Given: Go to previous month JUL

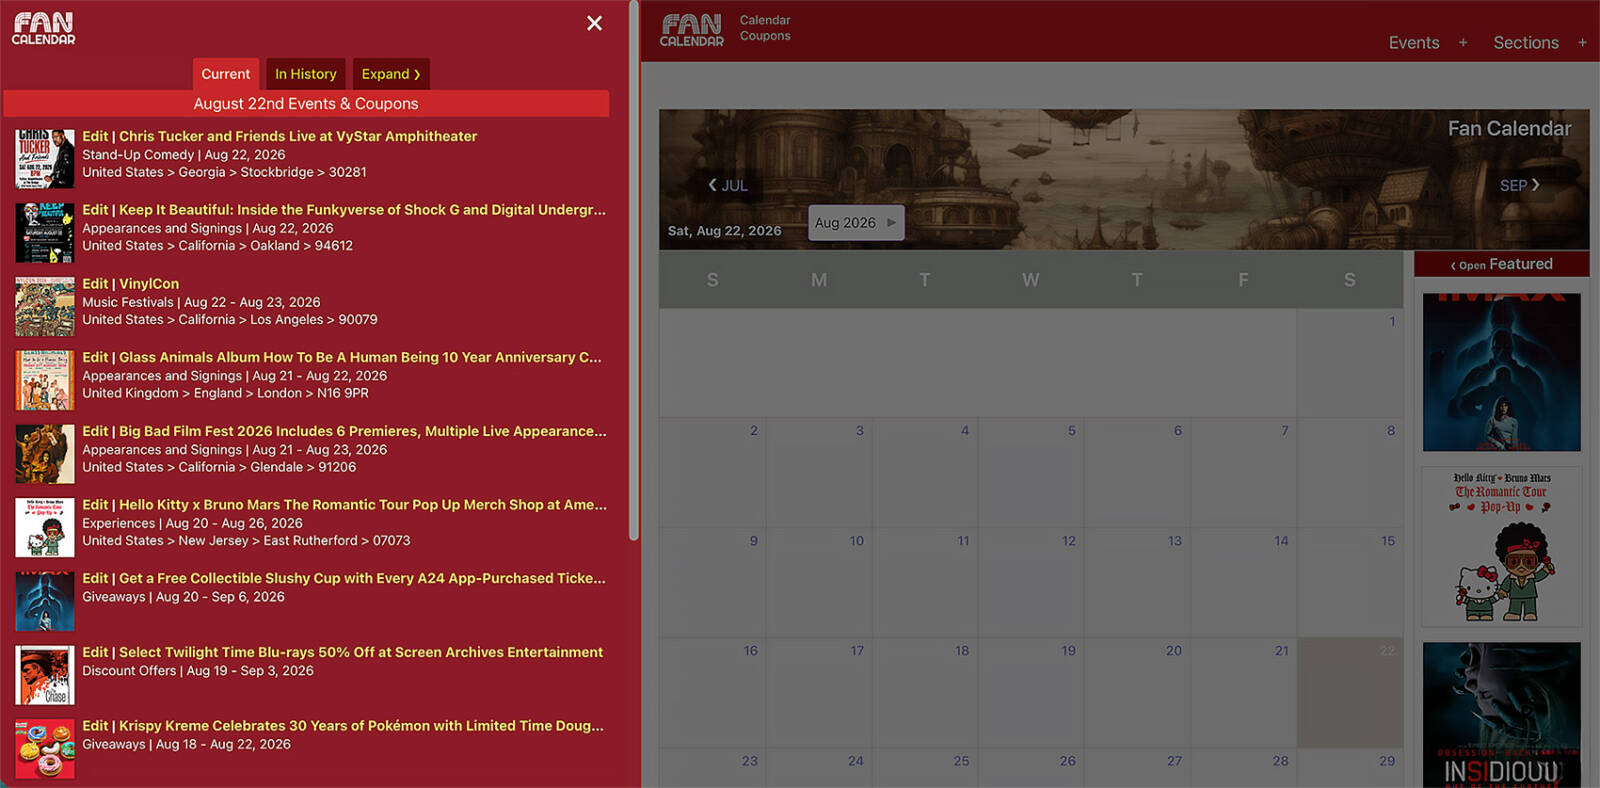Looking at the screenshot, I should 728,185.
